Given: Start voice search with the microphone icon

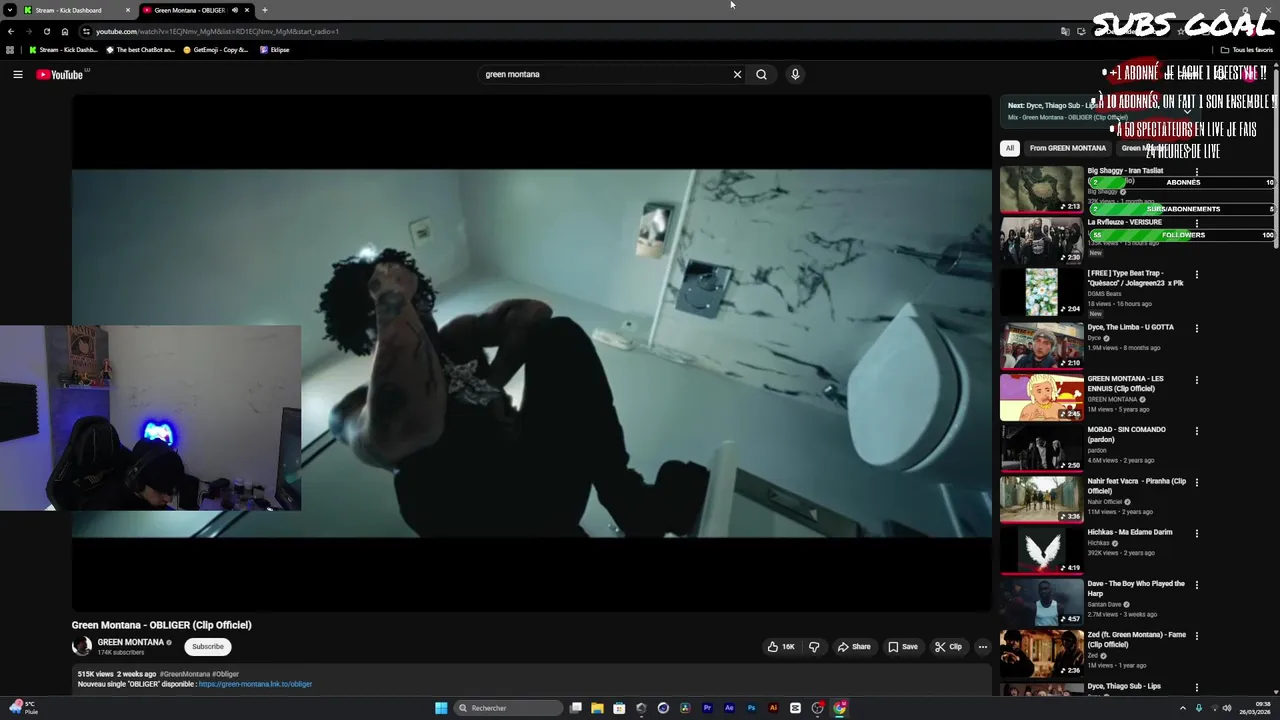Looking at the screenshot, I should [x=795, y=74].
